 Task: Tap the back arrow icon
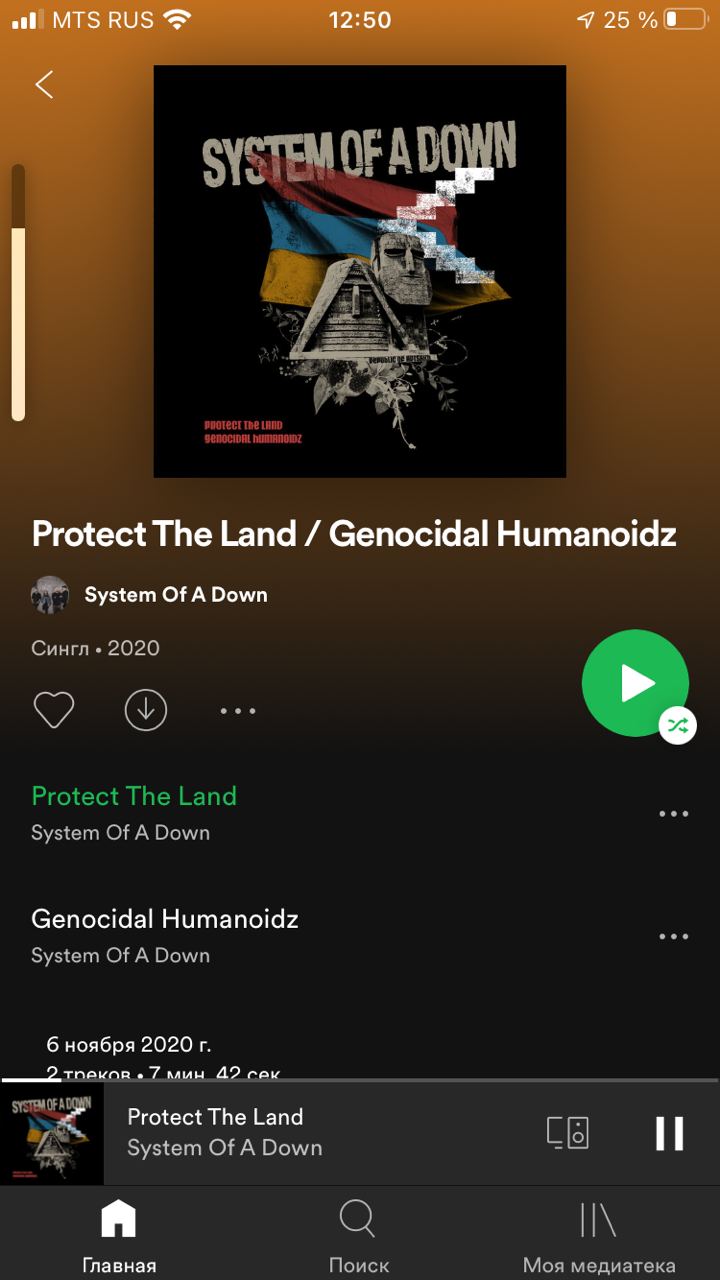tap(44, 85)
